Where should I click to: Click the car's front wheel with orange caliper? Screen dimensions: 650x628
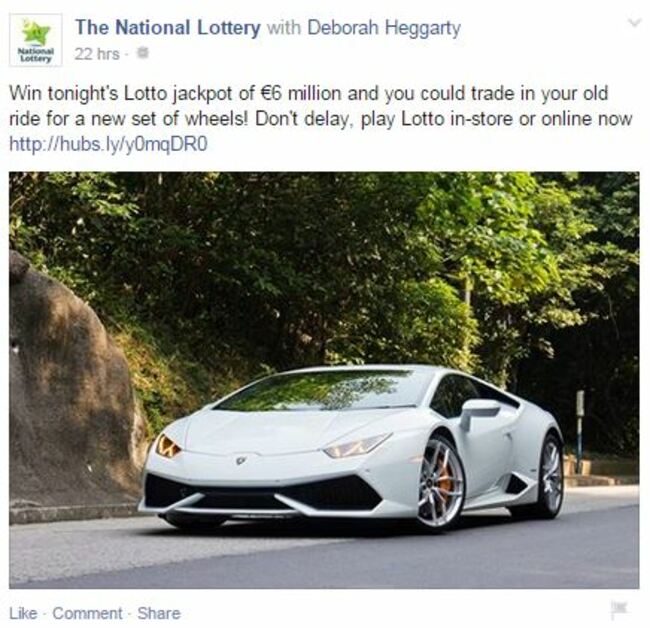pos(441,483)
